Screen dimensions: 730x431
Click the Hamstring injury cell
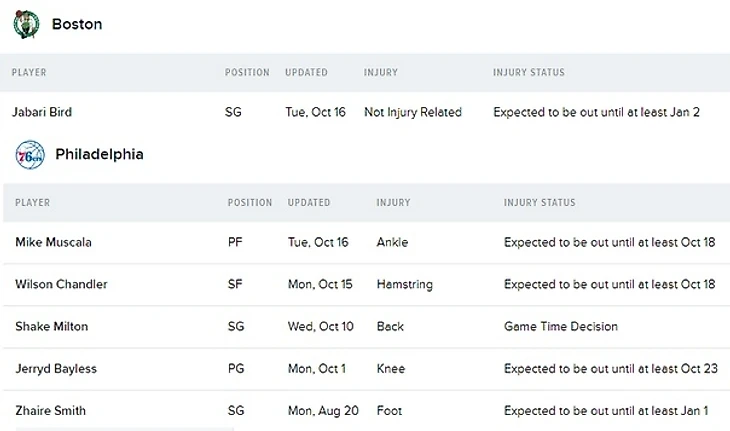pyautogui.click(x=405, y=284)
